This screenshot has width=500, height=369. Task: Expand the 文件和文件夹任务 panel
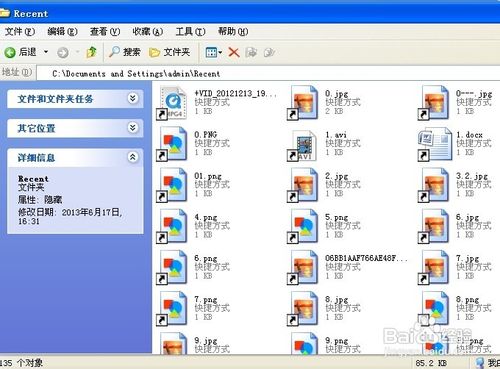pyautogui.click(x=133, y=98)
